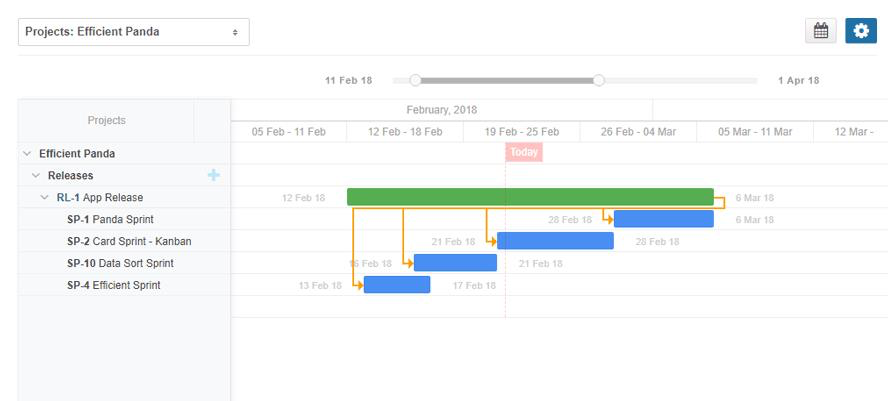This screenshot has height=401, width=888.
Task: Add a release with plus icon
Action: (x=213, y=175)
